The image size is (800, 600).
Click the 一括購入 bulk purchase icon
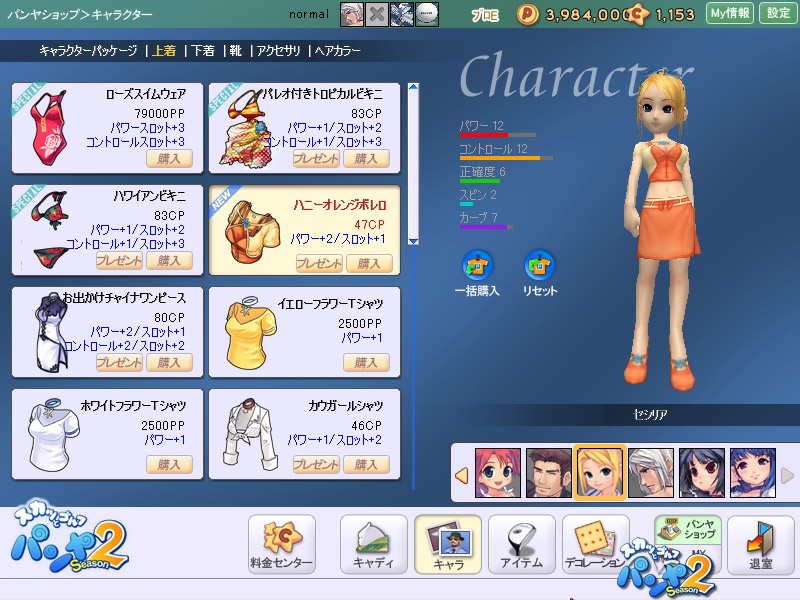tap(477, 266)
